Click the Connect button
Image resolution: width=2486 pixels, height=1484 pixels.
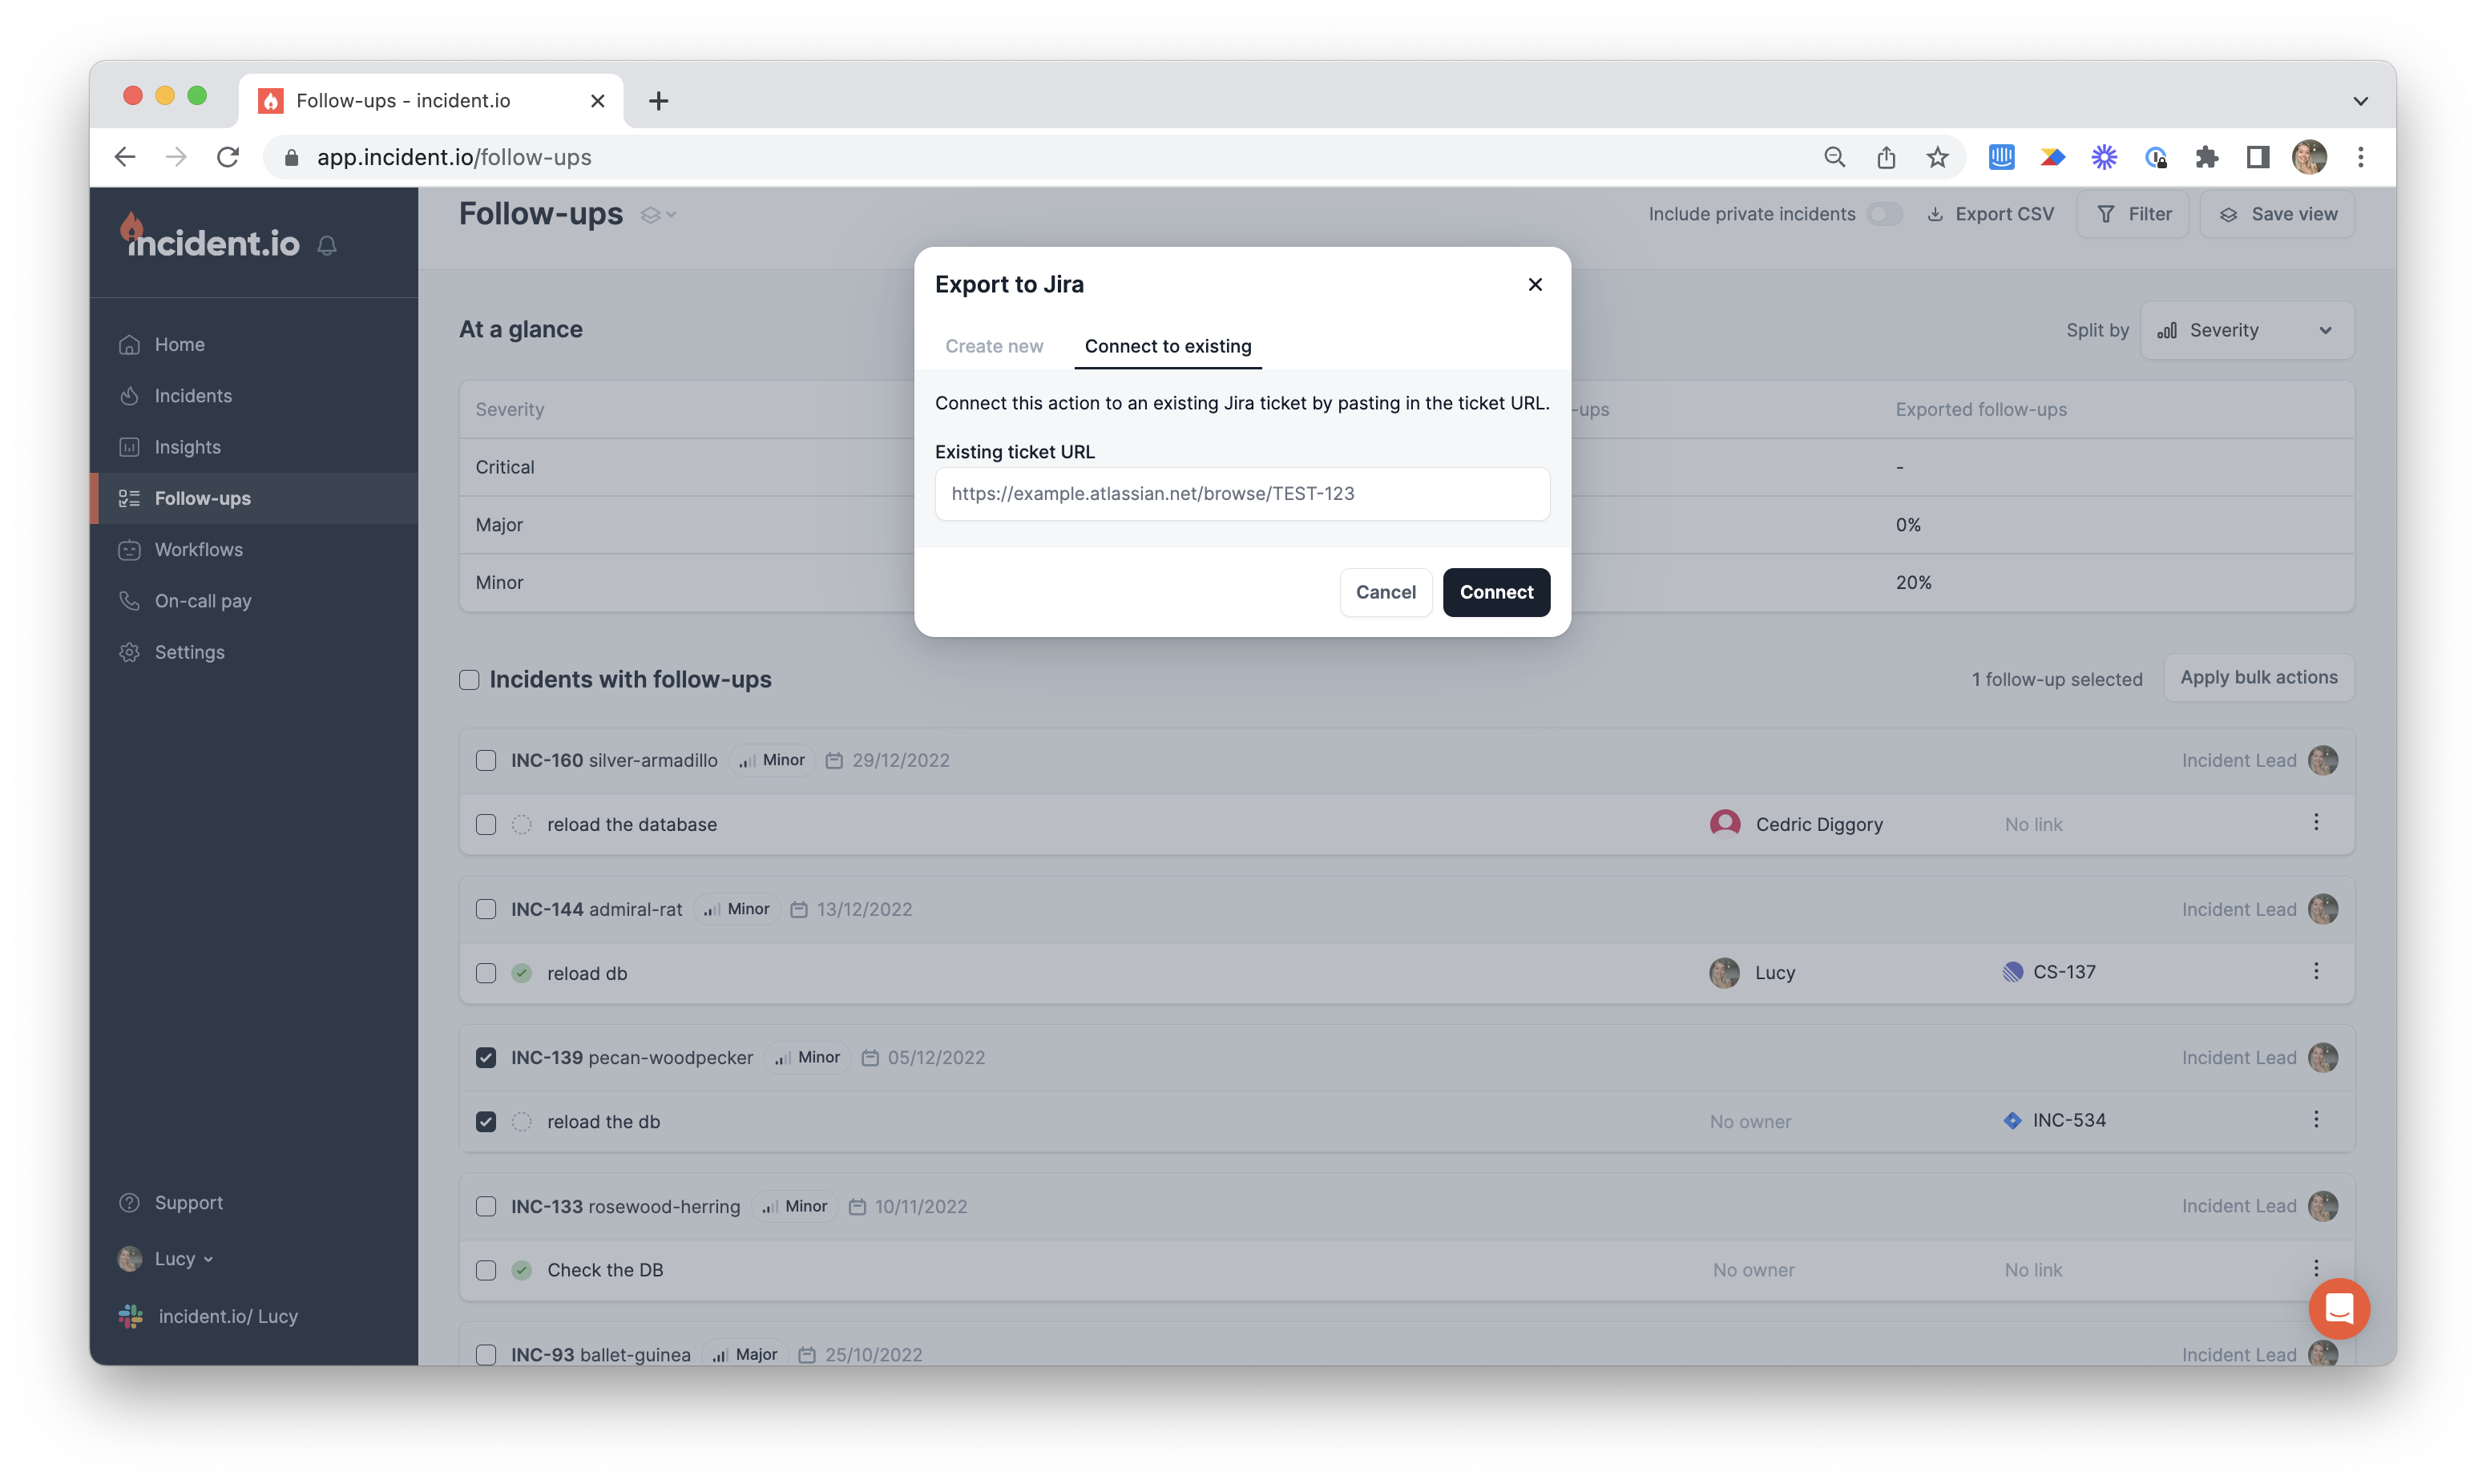pyautogui.click(x=1495, y=592)
